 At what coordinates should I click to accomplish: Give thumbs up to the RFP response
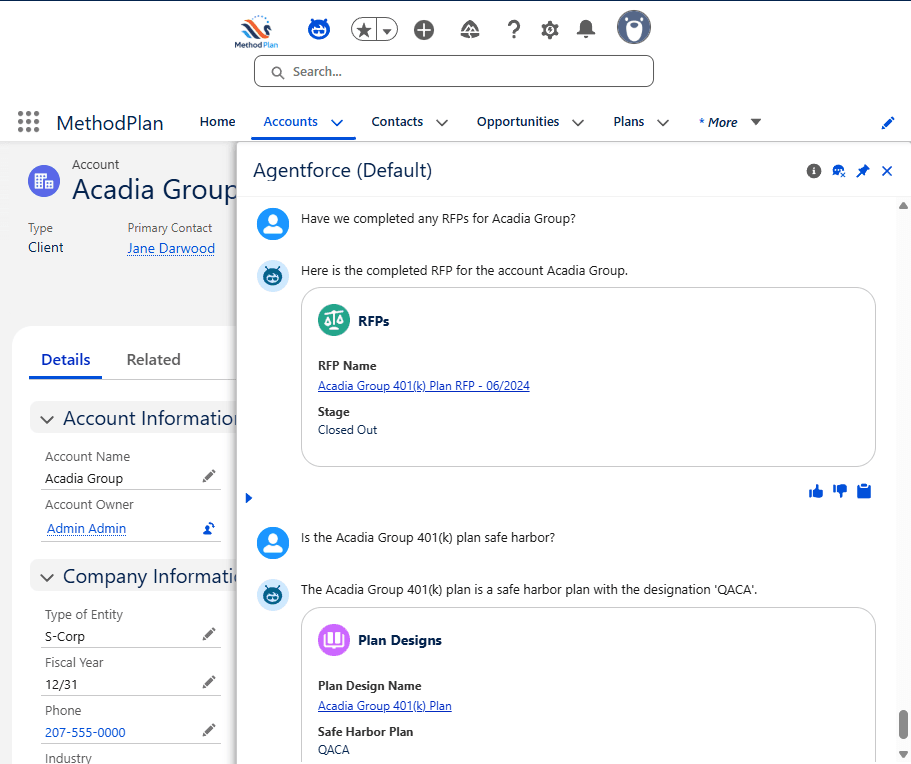click(816, 492)
